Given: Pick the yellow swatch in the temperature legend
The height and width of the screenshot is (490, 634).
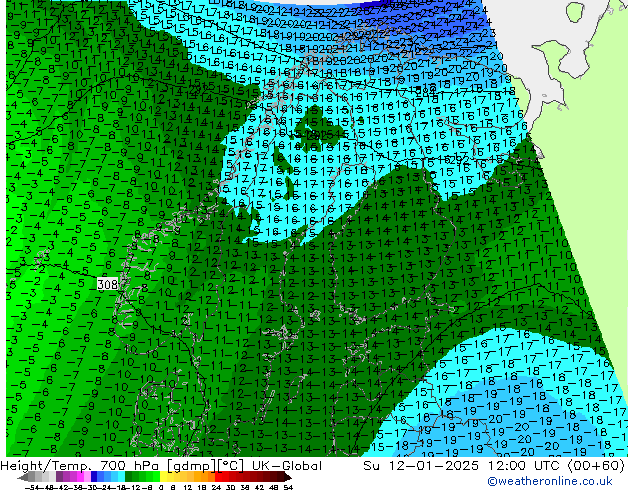Looking at the screenshot, I should pyautogui.click(x=164, y=477).
